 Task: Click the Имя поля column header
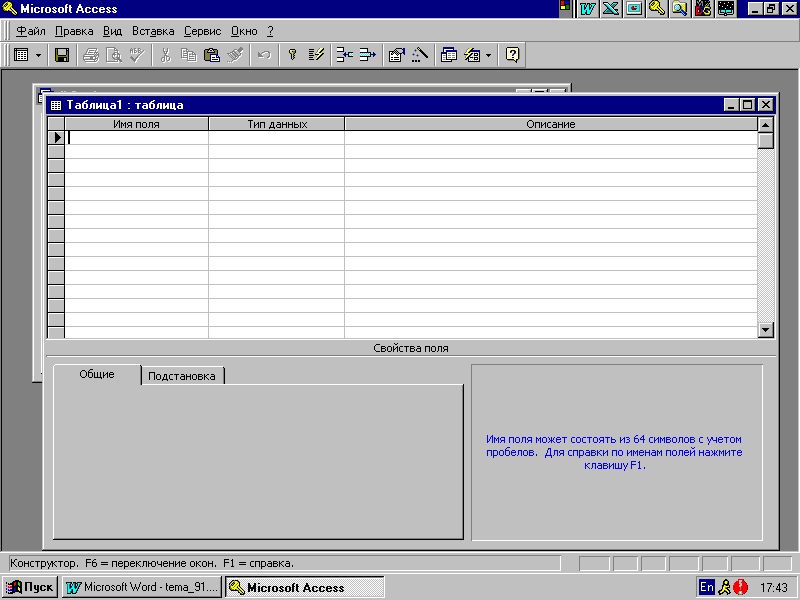137,124
